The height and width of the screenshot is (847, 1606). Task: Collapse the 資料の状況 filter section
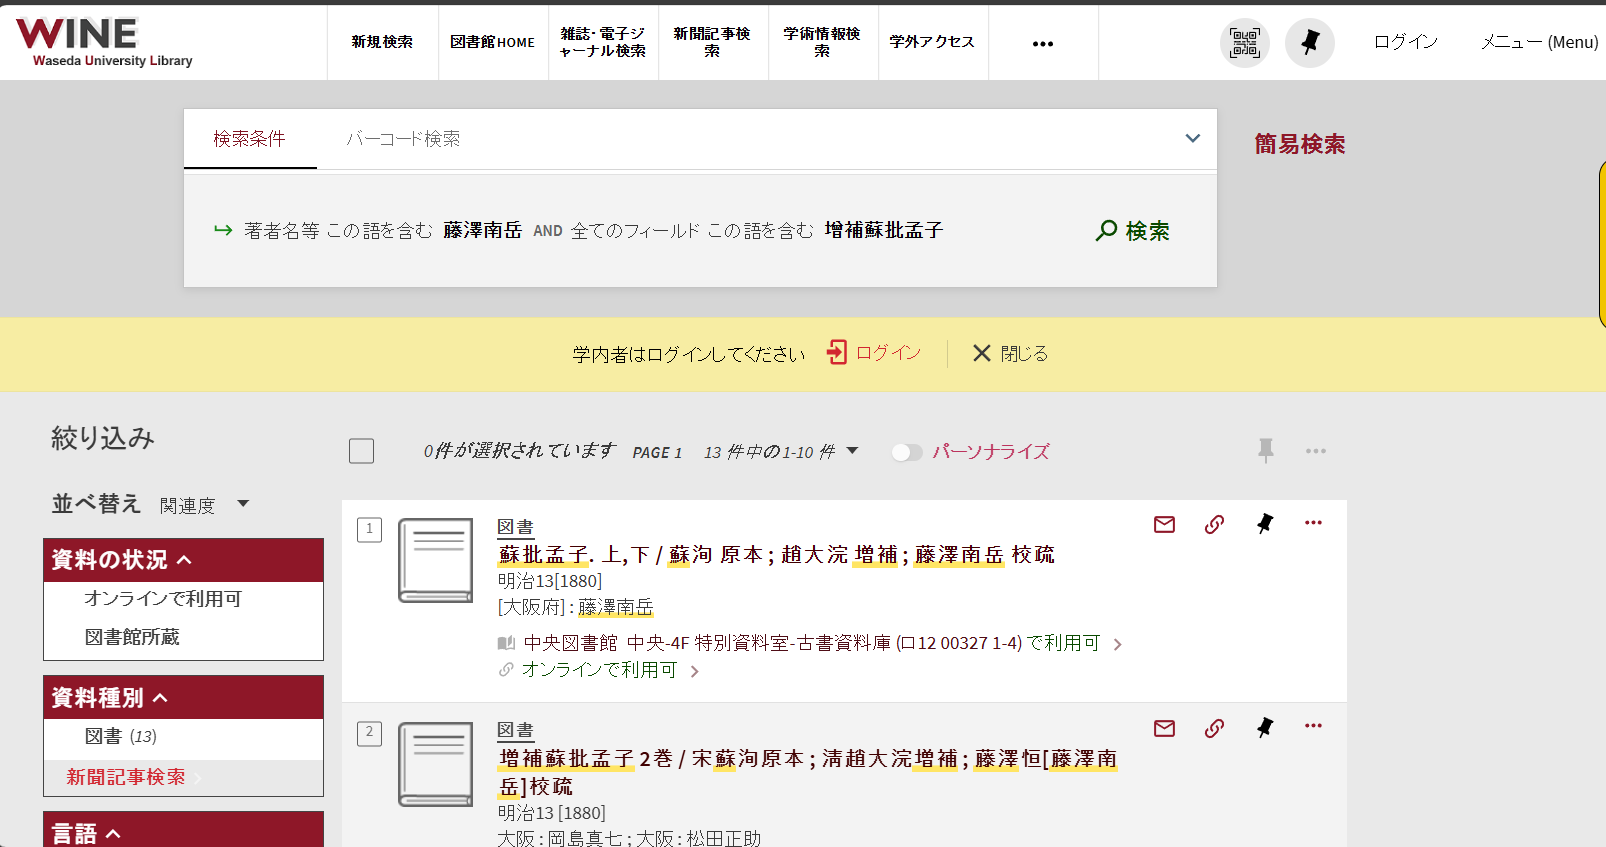[184, 560]
